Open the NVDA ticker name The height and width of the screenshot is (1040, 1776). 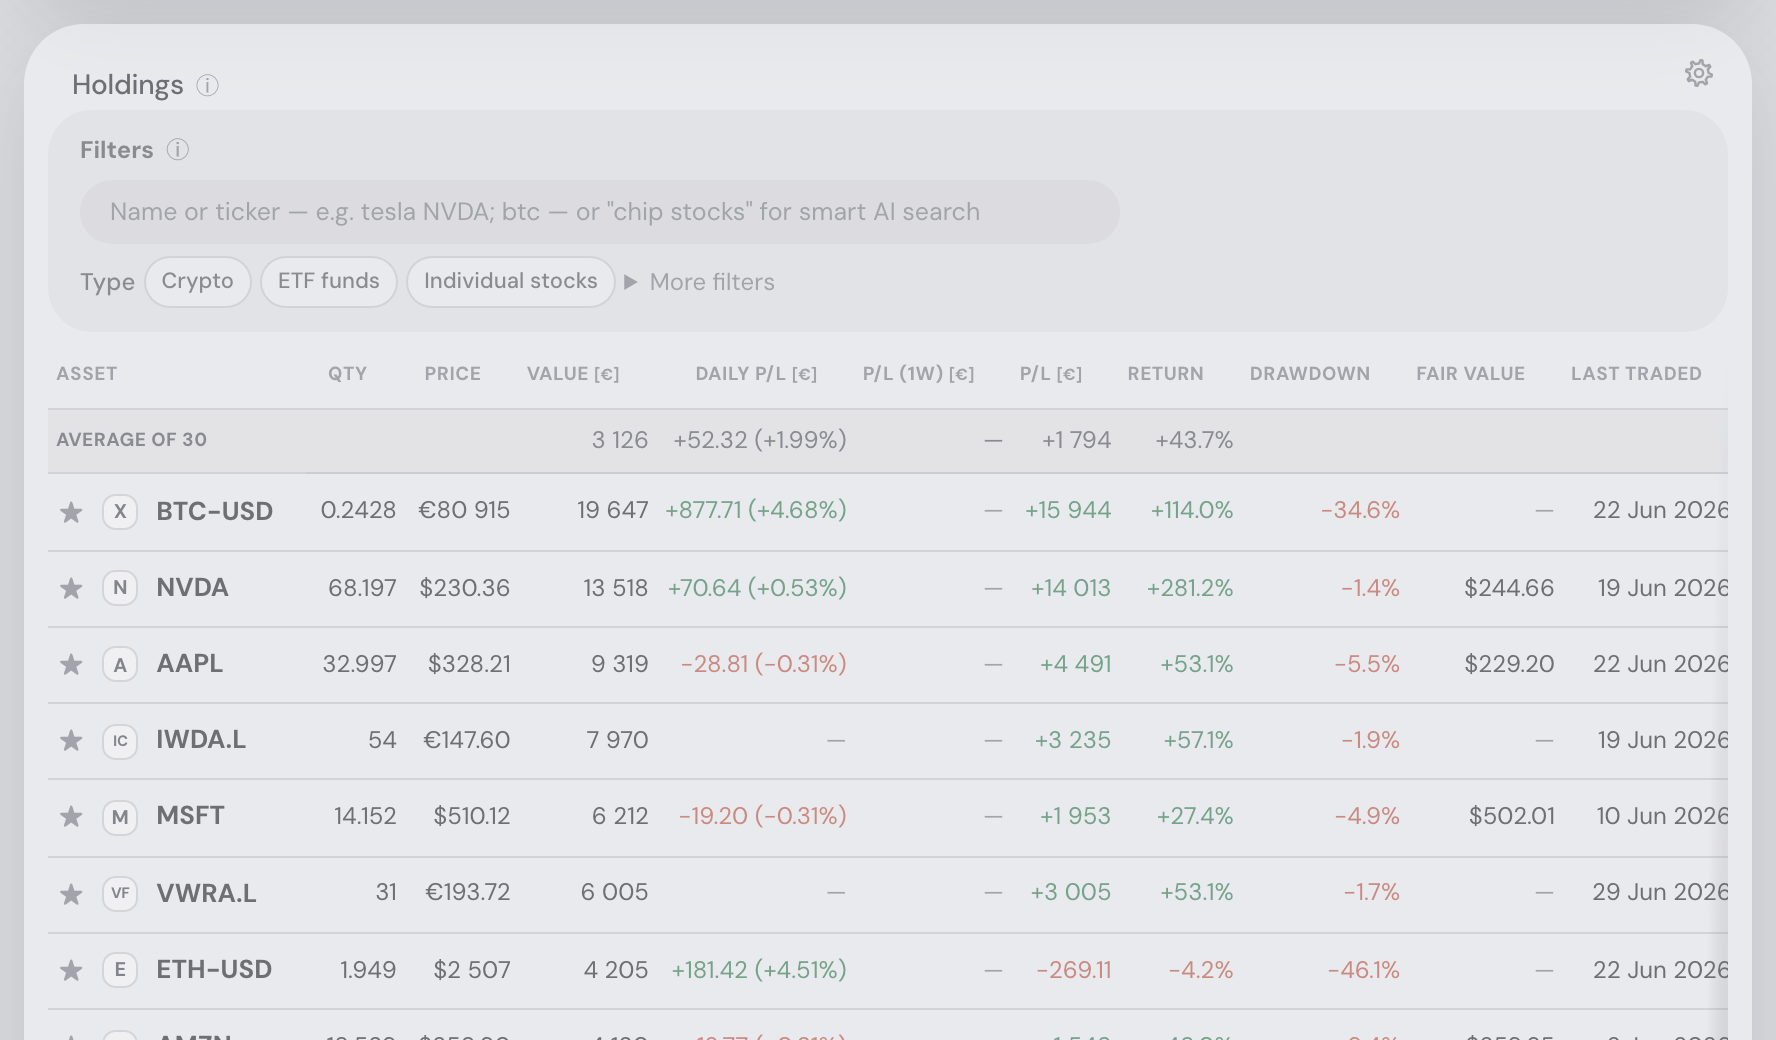193,588
